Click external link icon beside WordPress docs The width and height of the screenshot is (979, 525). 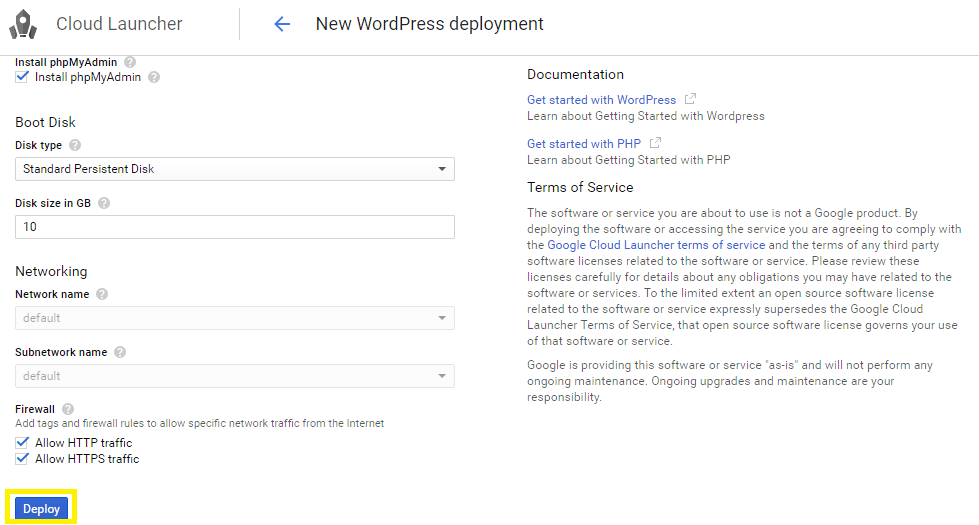tap(690, 99)
